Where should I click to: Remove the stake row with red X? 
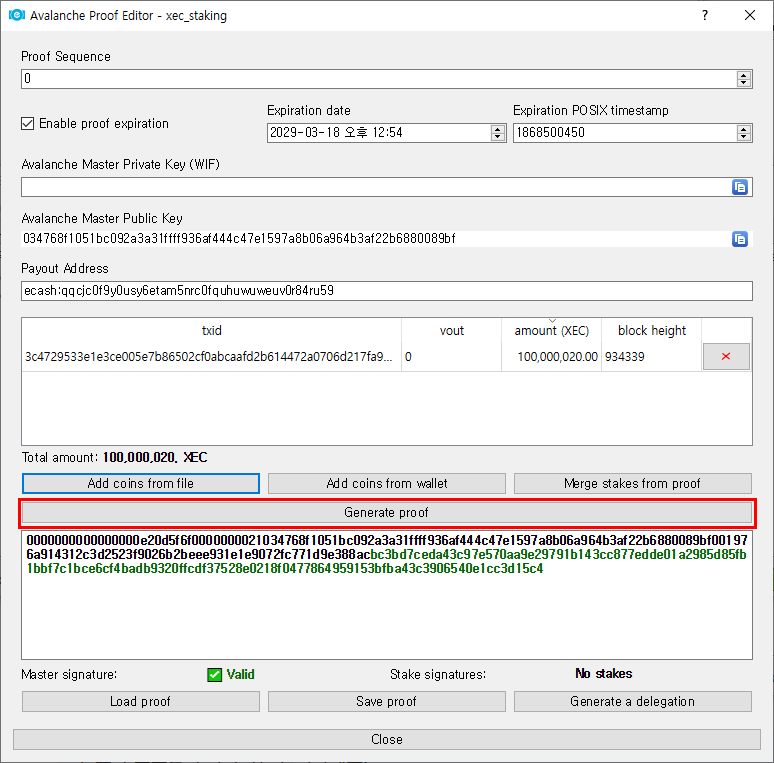pyautogui.click(x=726, y=357)
